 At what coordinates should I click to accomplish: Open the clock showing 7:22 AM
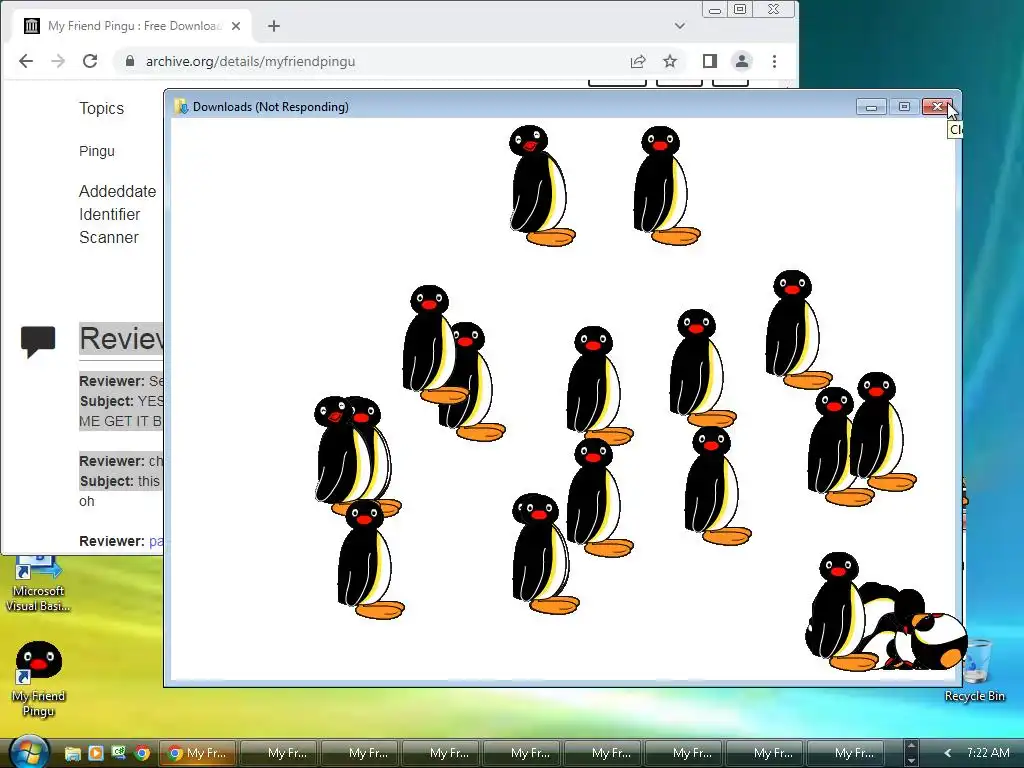tap(988, 753)
